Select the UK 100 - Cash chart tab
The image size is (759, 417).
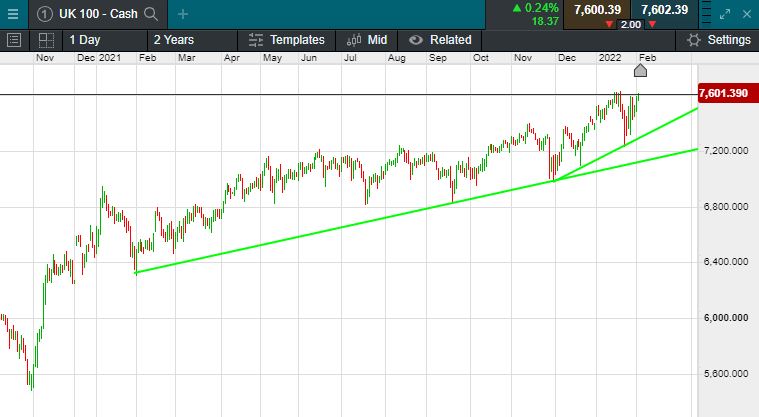(x=98, y=14)
